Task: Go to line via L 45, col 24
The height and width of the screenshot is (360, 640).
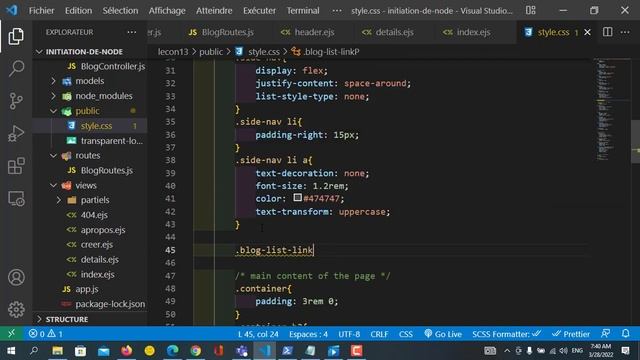Action: [258, 334]
